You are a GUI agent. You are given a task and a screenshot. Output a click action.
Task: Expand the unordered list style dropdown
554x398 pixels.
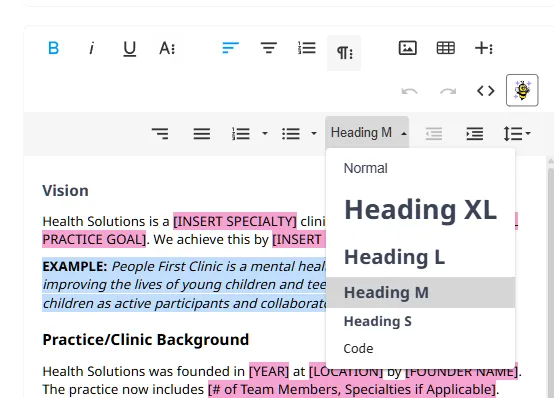pos(313,134)
